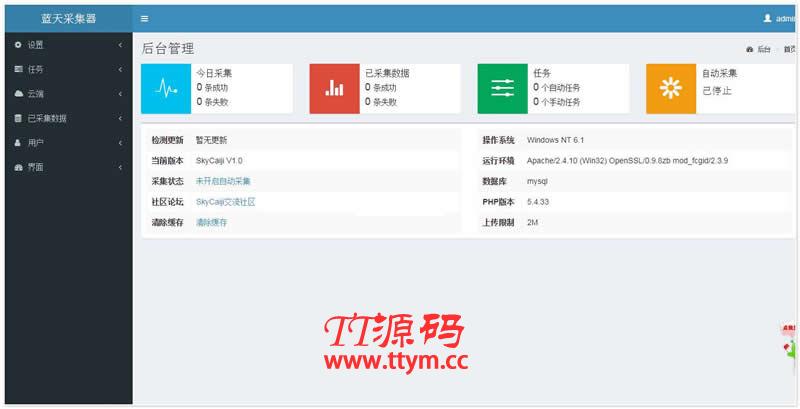The height and width of the screenshot is (409, 800).
Task: Click the green sliders icon for 任务
Action: coord(503,89)
